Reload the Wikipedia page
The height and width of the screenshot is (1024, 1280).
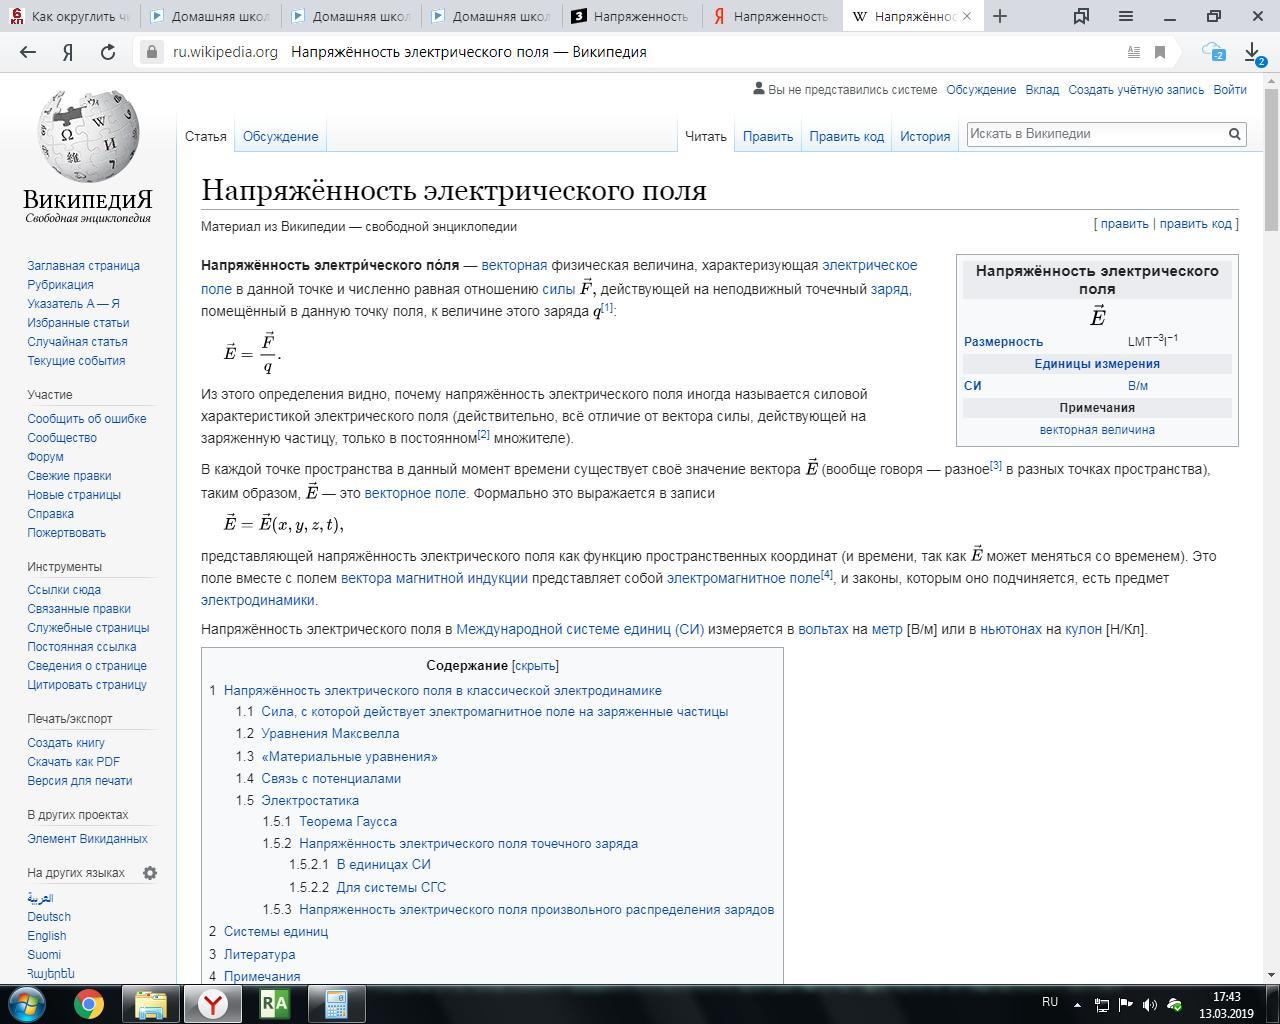click(108, 52)
